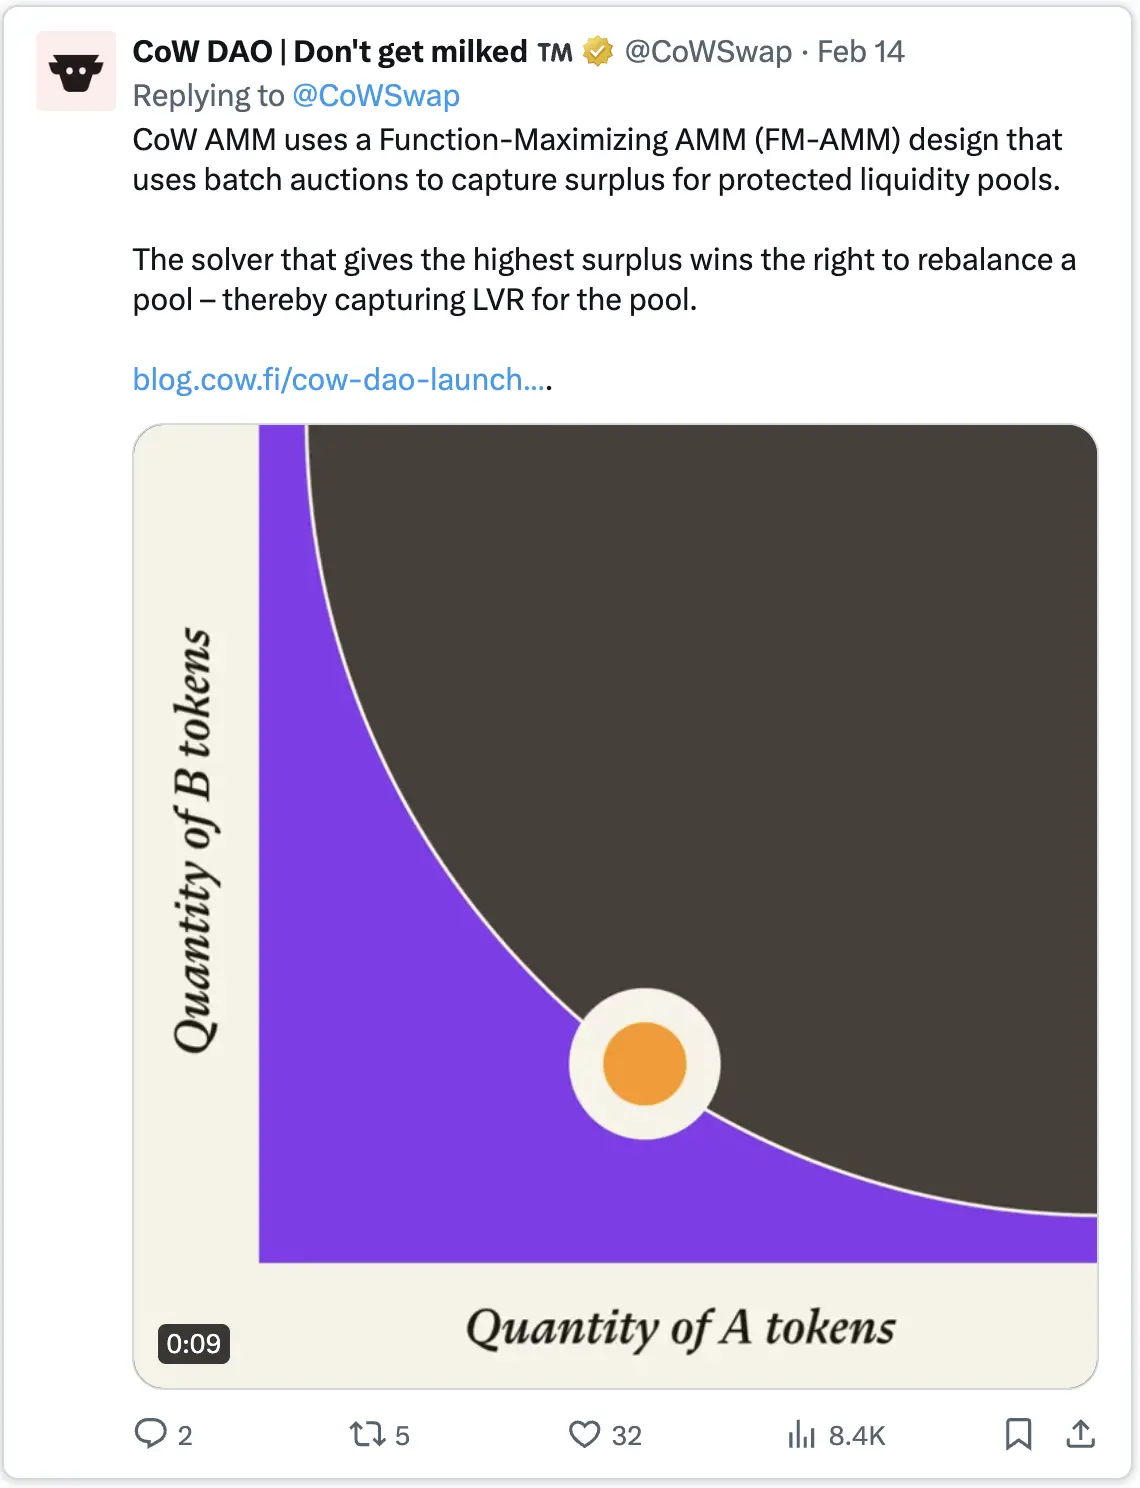Image resolution: width=1140 pixels, height=1488 pixels.
Task: Repost the tweet via the retweet icon
Action: pyautogui.click(x=367, y=1435)
